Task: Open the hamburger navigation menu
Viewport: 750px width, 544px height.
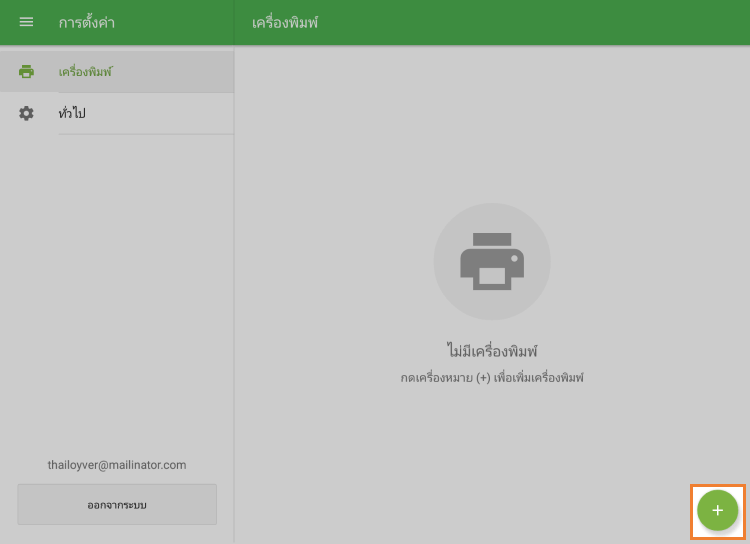Action: 26,22
